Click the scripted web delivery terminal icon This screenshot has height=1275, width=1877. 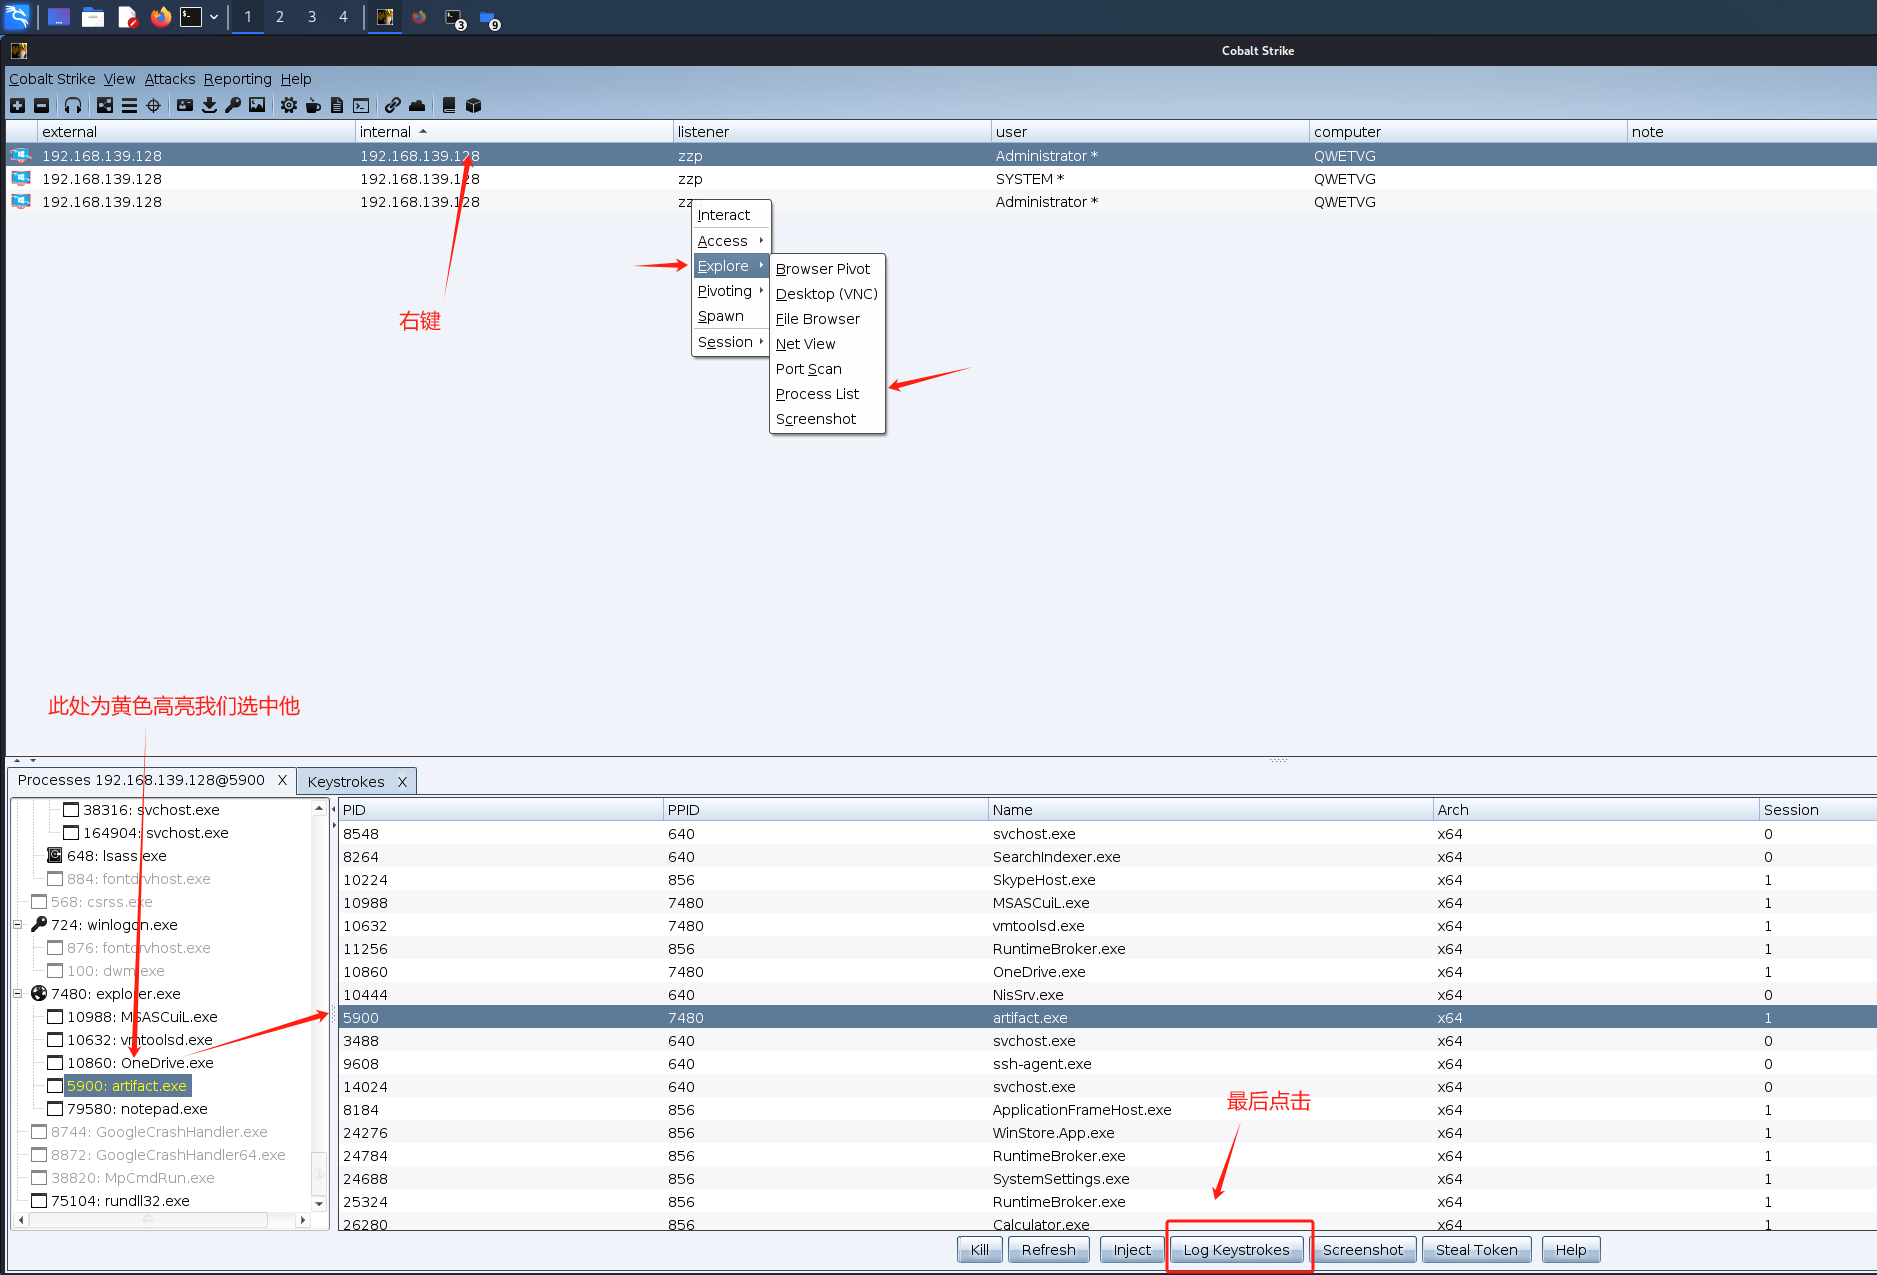pyautogui.click(x=361, y=105)
